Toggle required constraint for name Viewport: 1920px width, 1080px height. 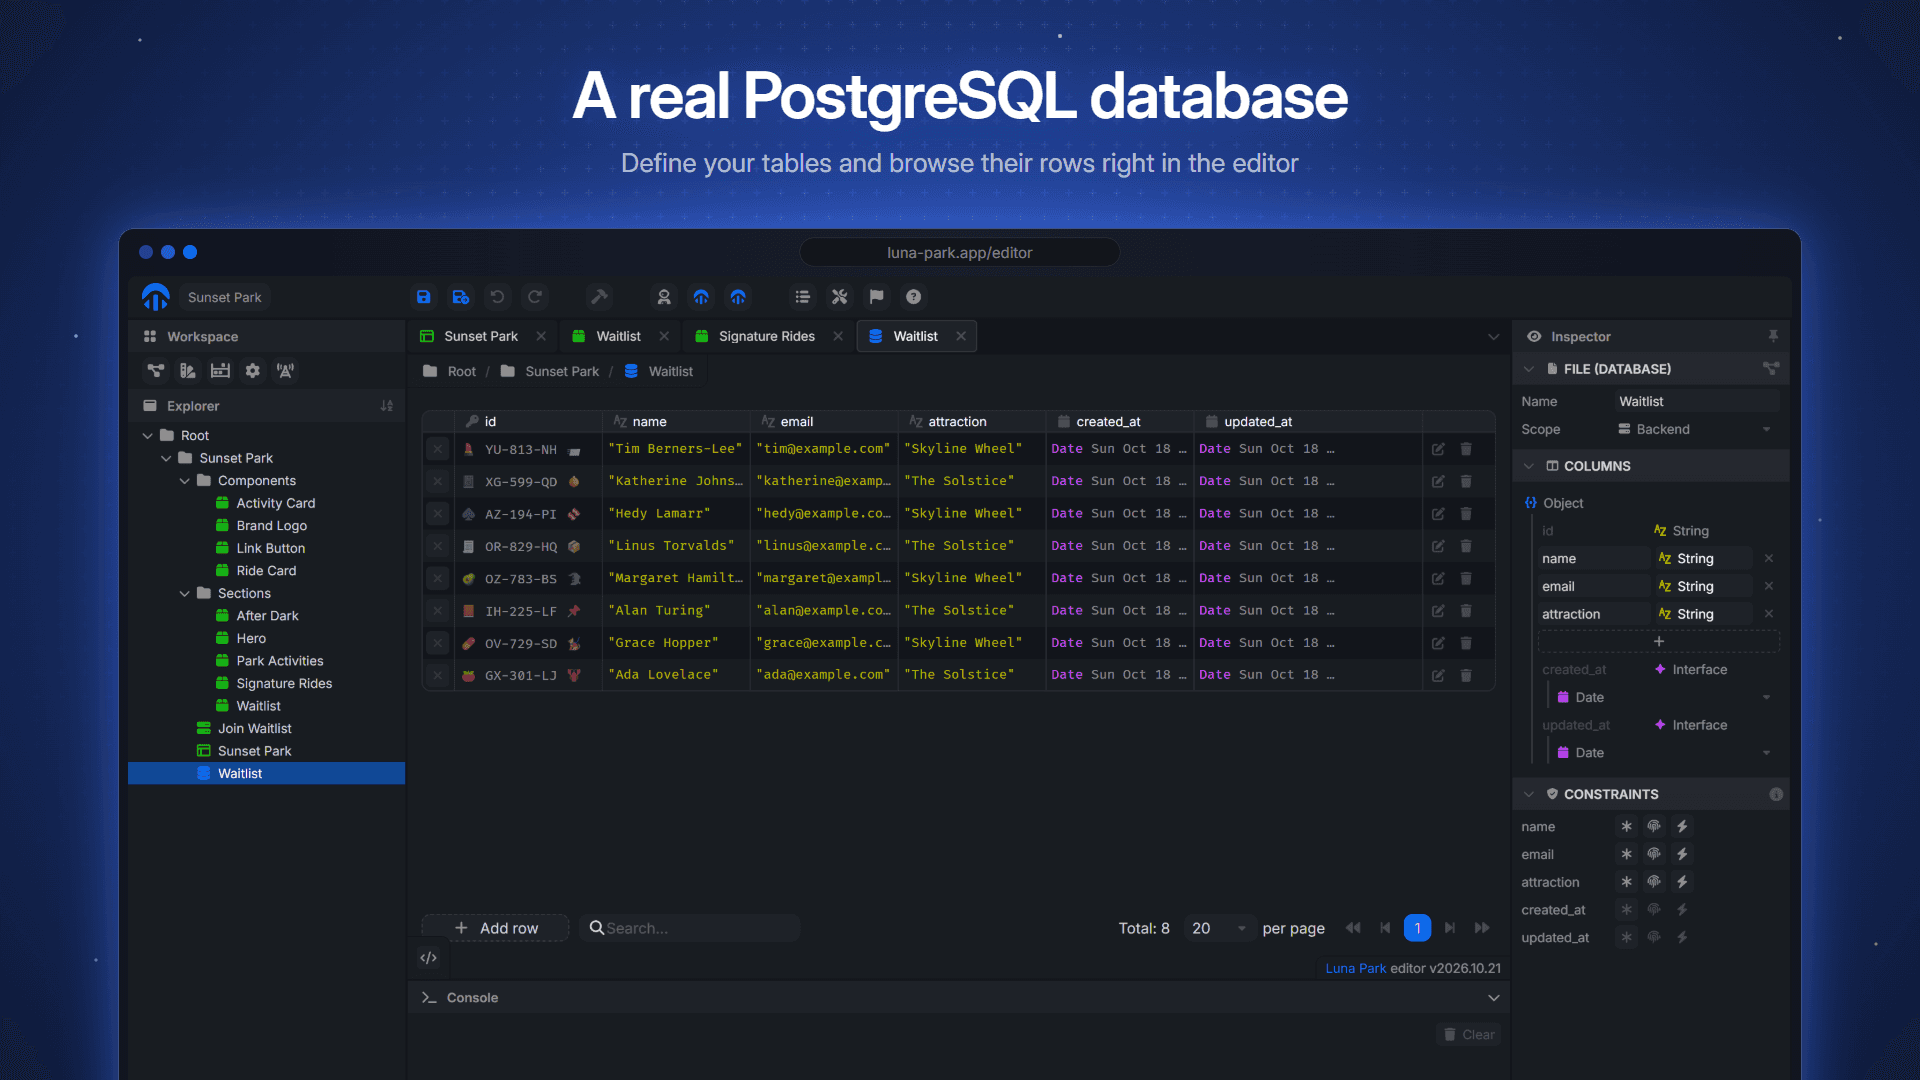[x=1626, y=826]
